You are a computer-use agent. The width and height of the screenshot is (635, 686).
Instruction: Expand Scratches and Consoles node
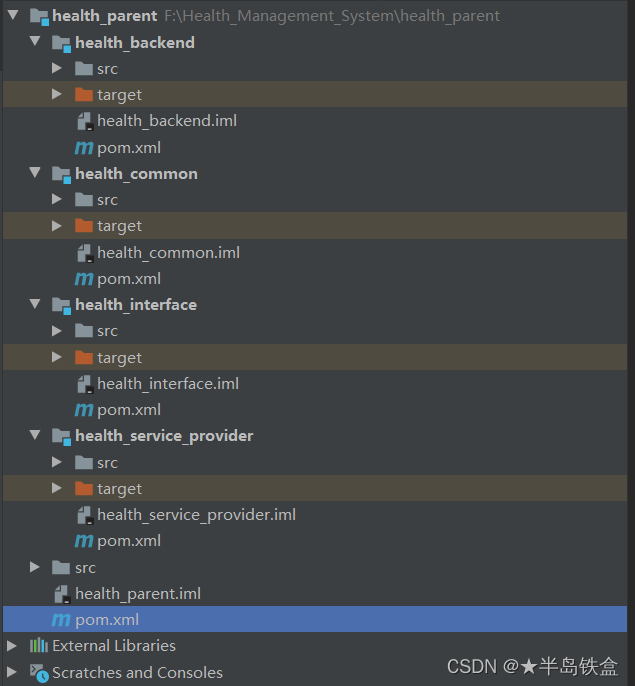[12, 672]
